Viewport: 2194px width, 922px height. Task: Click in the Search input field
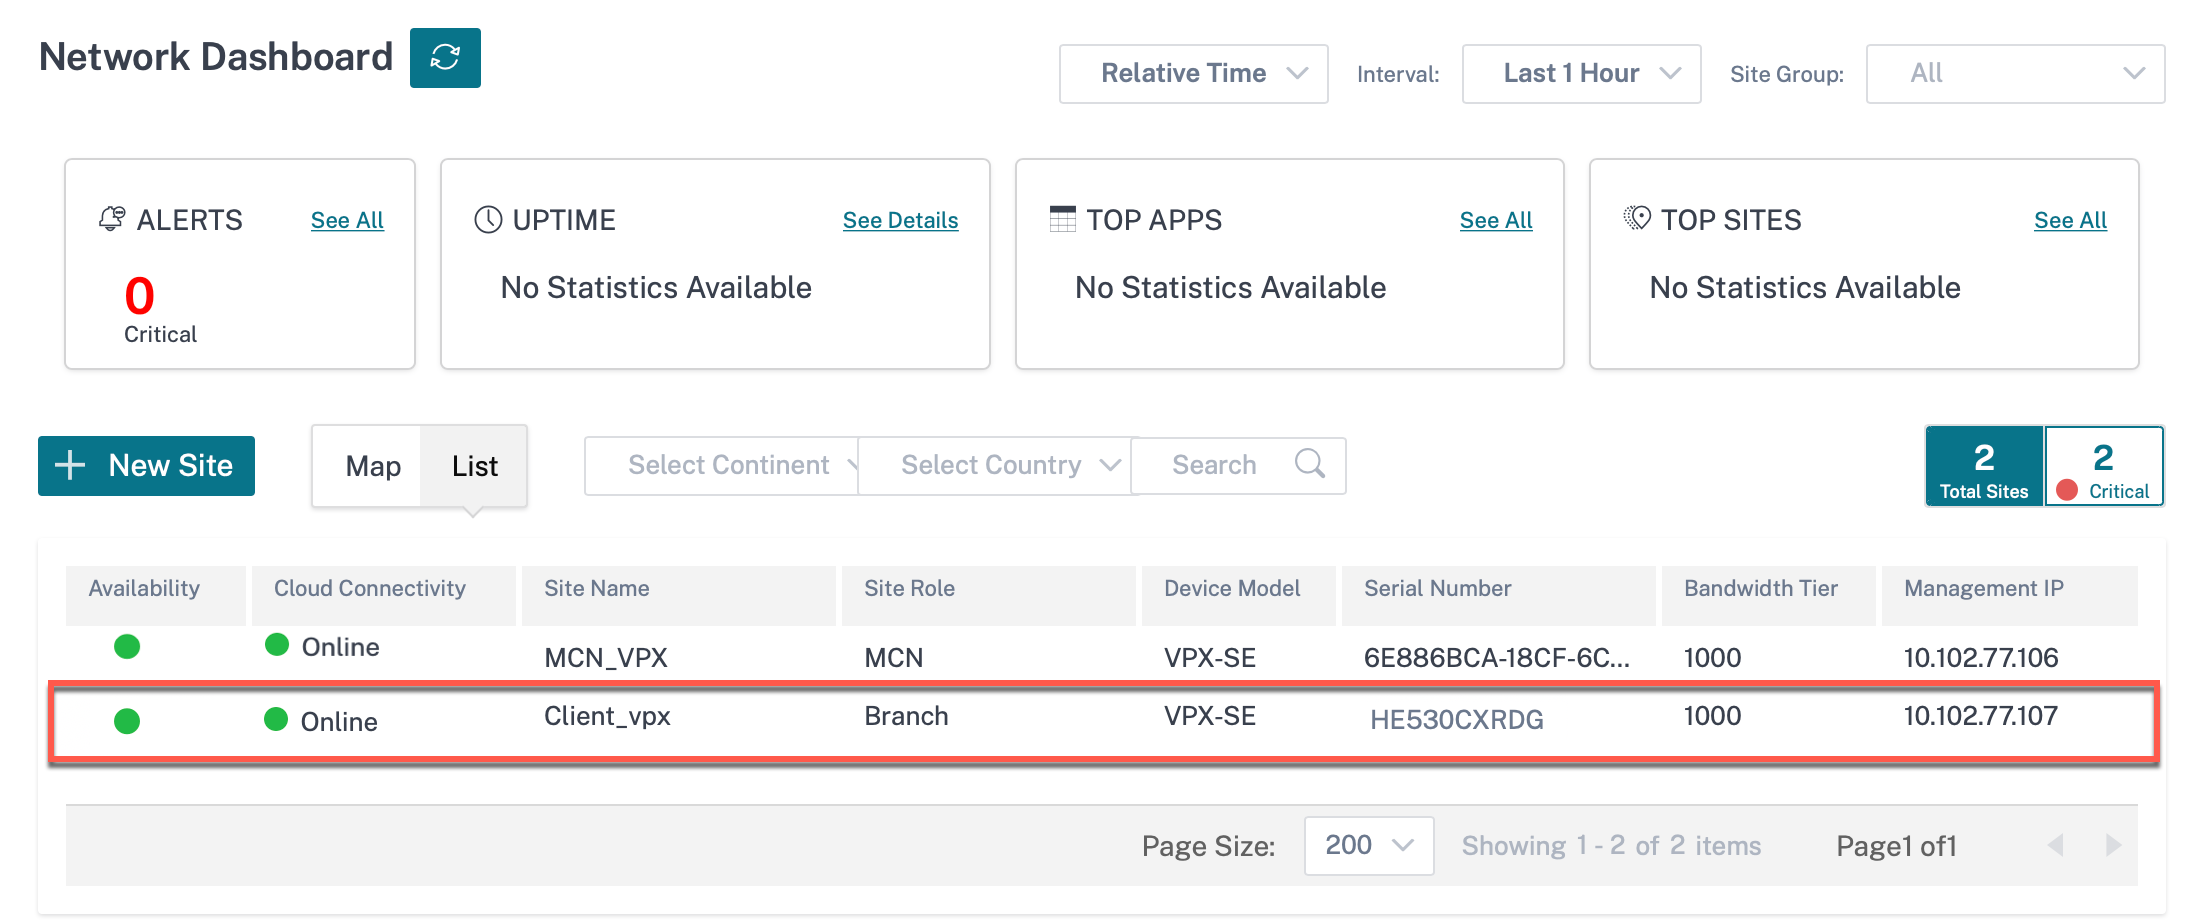1238,465
